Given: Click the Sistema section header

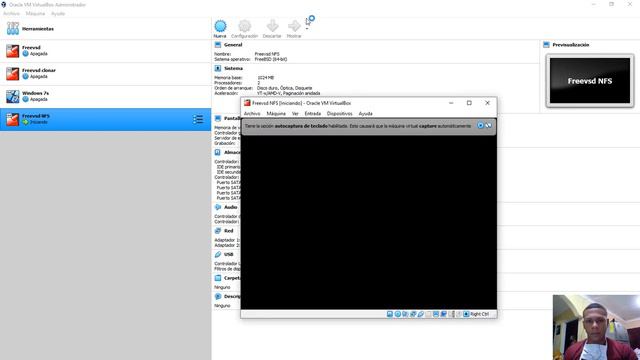Looking at the screenshot, I should pyautogui.click(x=233, y=69).
